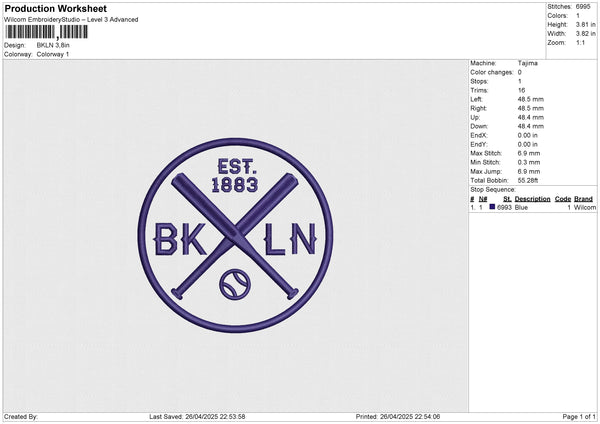Click the 'Created By:' footer label
The width and height of the screenshot is (600, 424).
(21, 417)
